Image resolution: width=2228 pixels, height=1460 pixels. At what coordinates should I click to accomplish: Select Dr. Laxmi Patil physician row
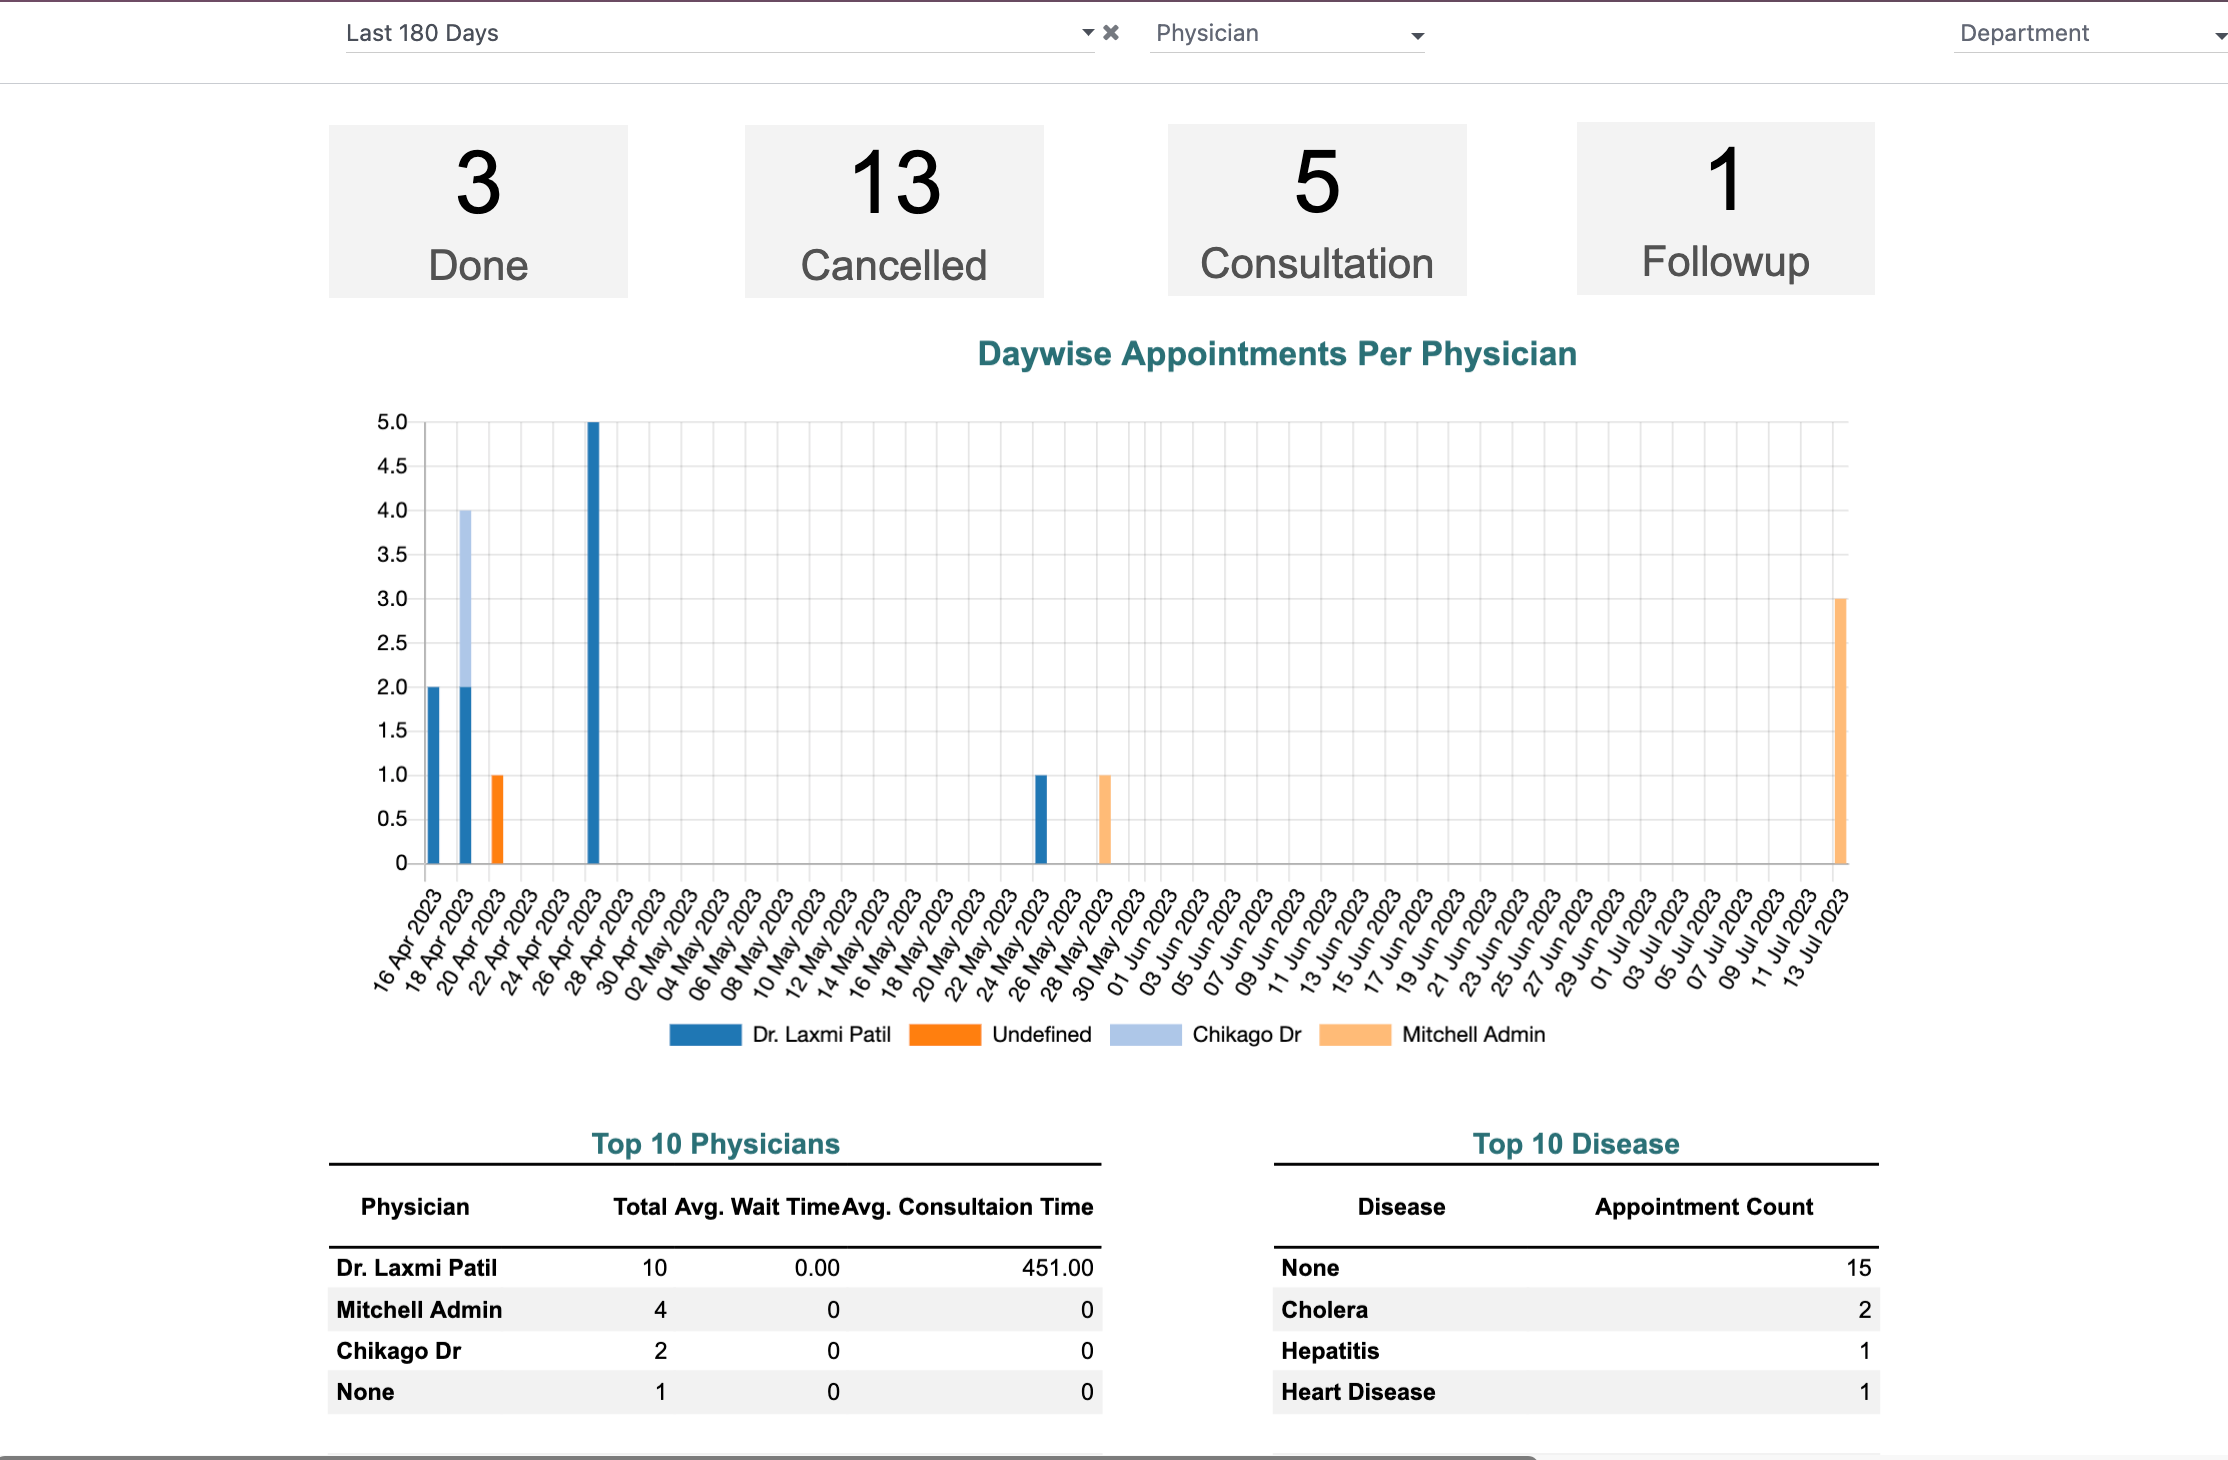click(x=416, y=1268)
